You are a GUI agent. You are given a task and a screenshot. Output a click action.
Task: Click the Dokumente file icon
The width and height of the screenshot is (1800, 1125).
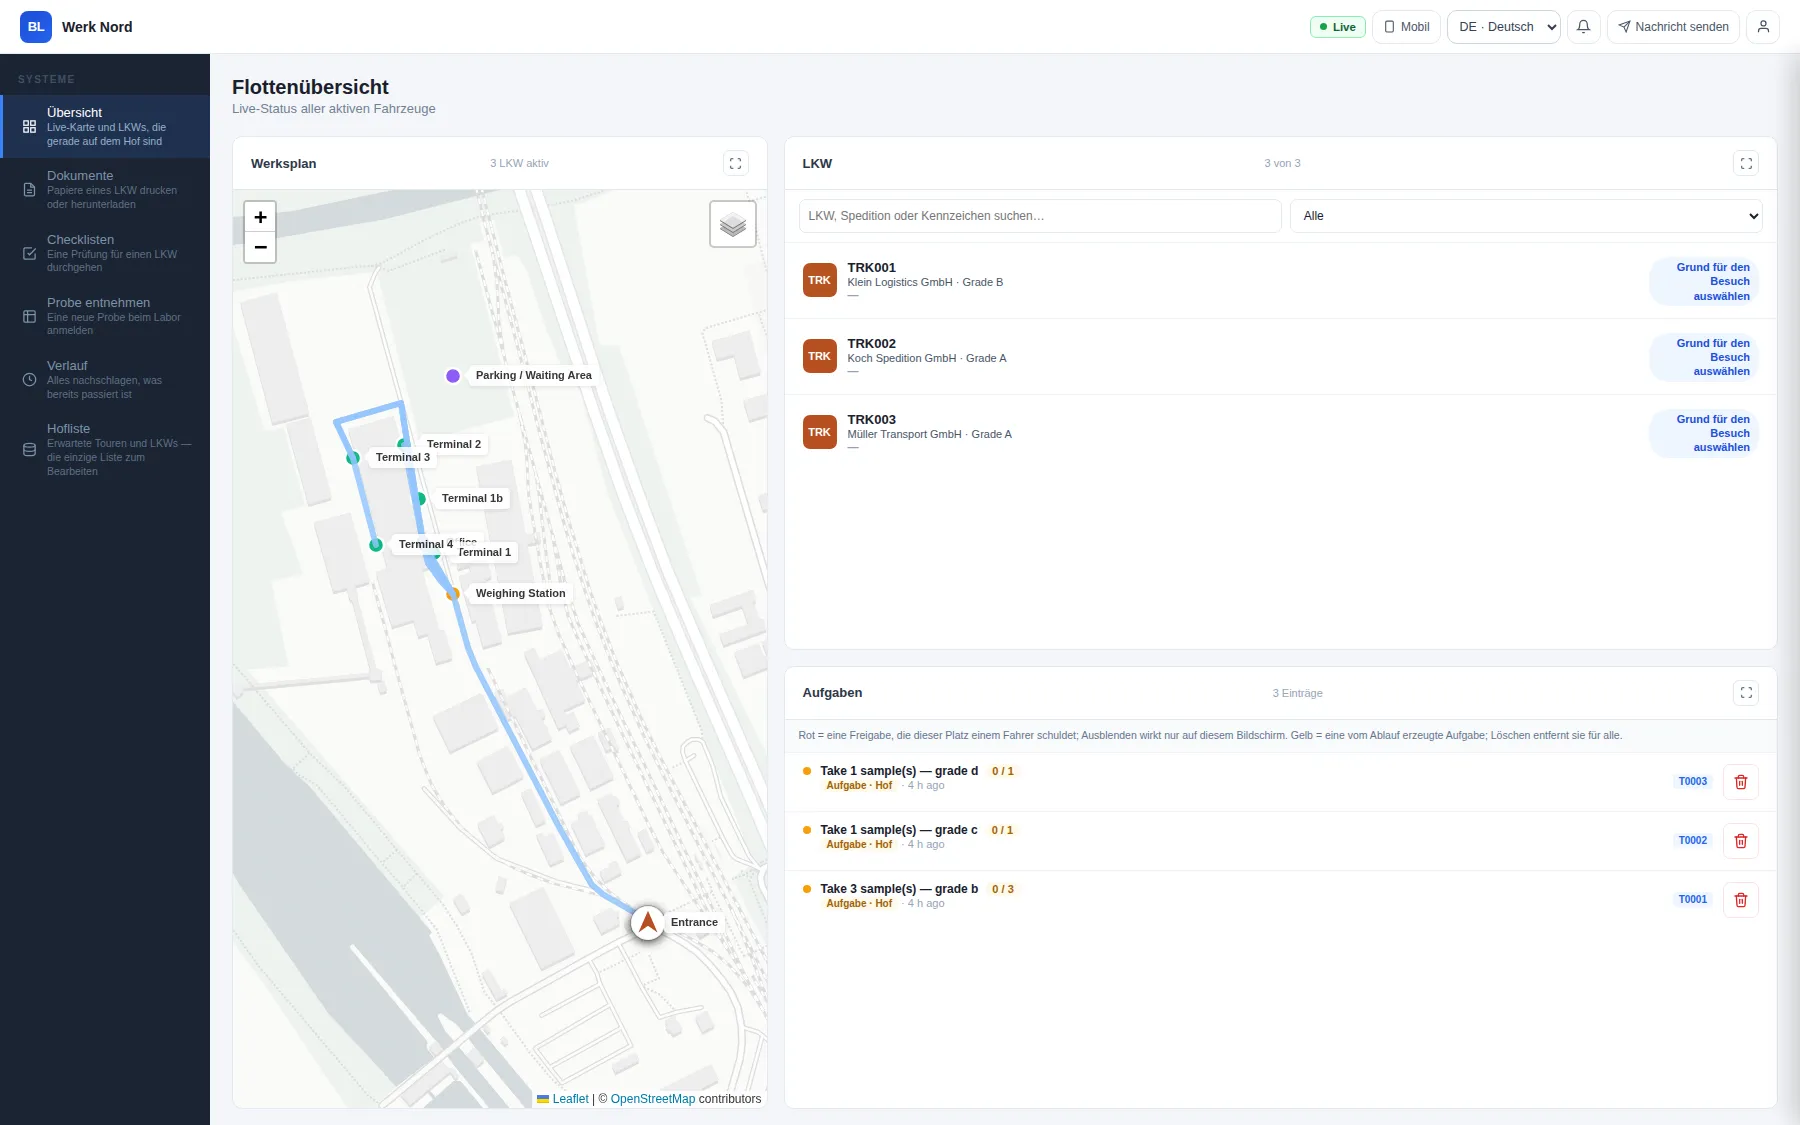pyautogui.click(x=29, y=190)
